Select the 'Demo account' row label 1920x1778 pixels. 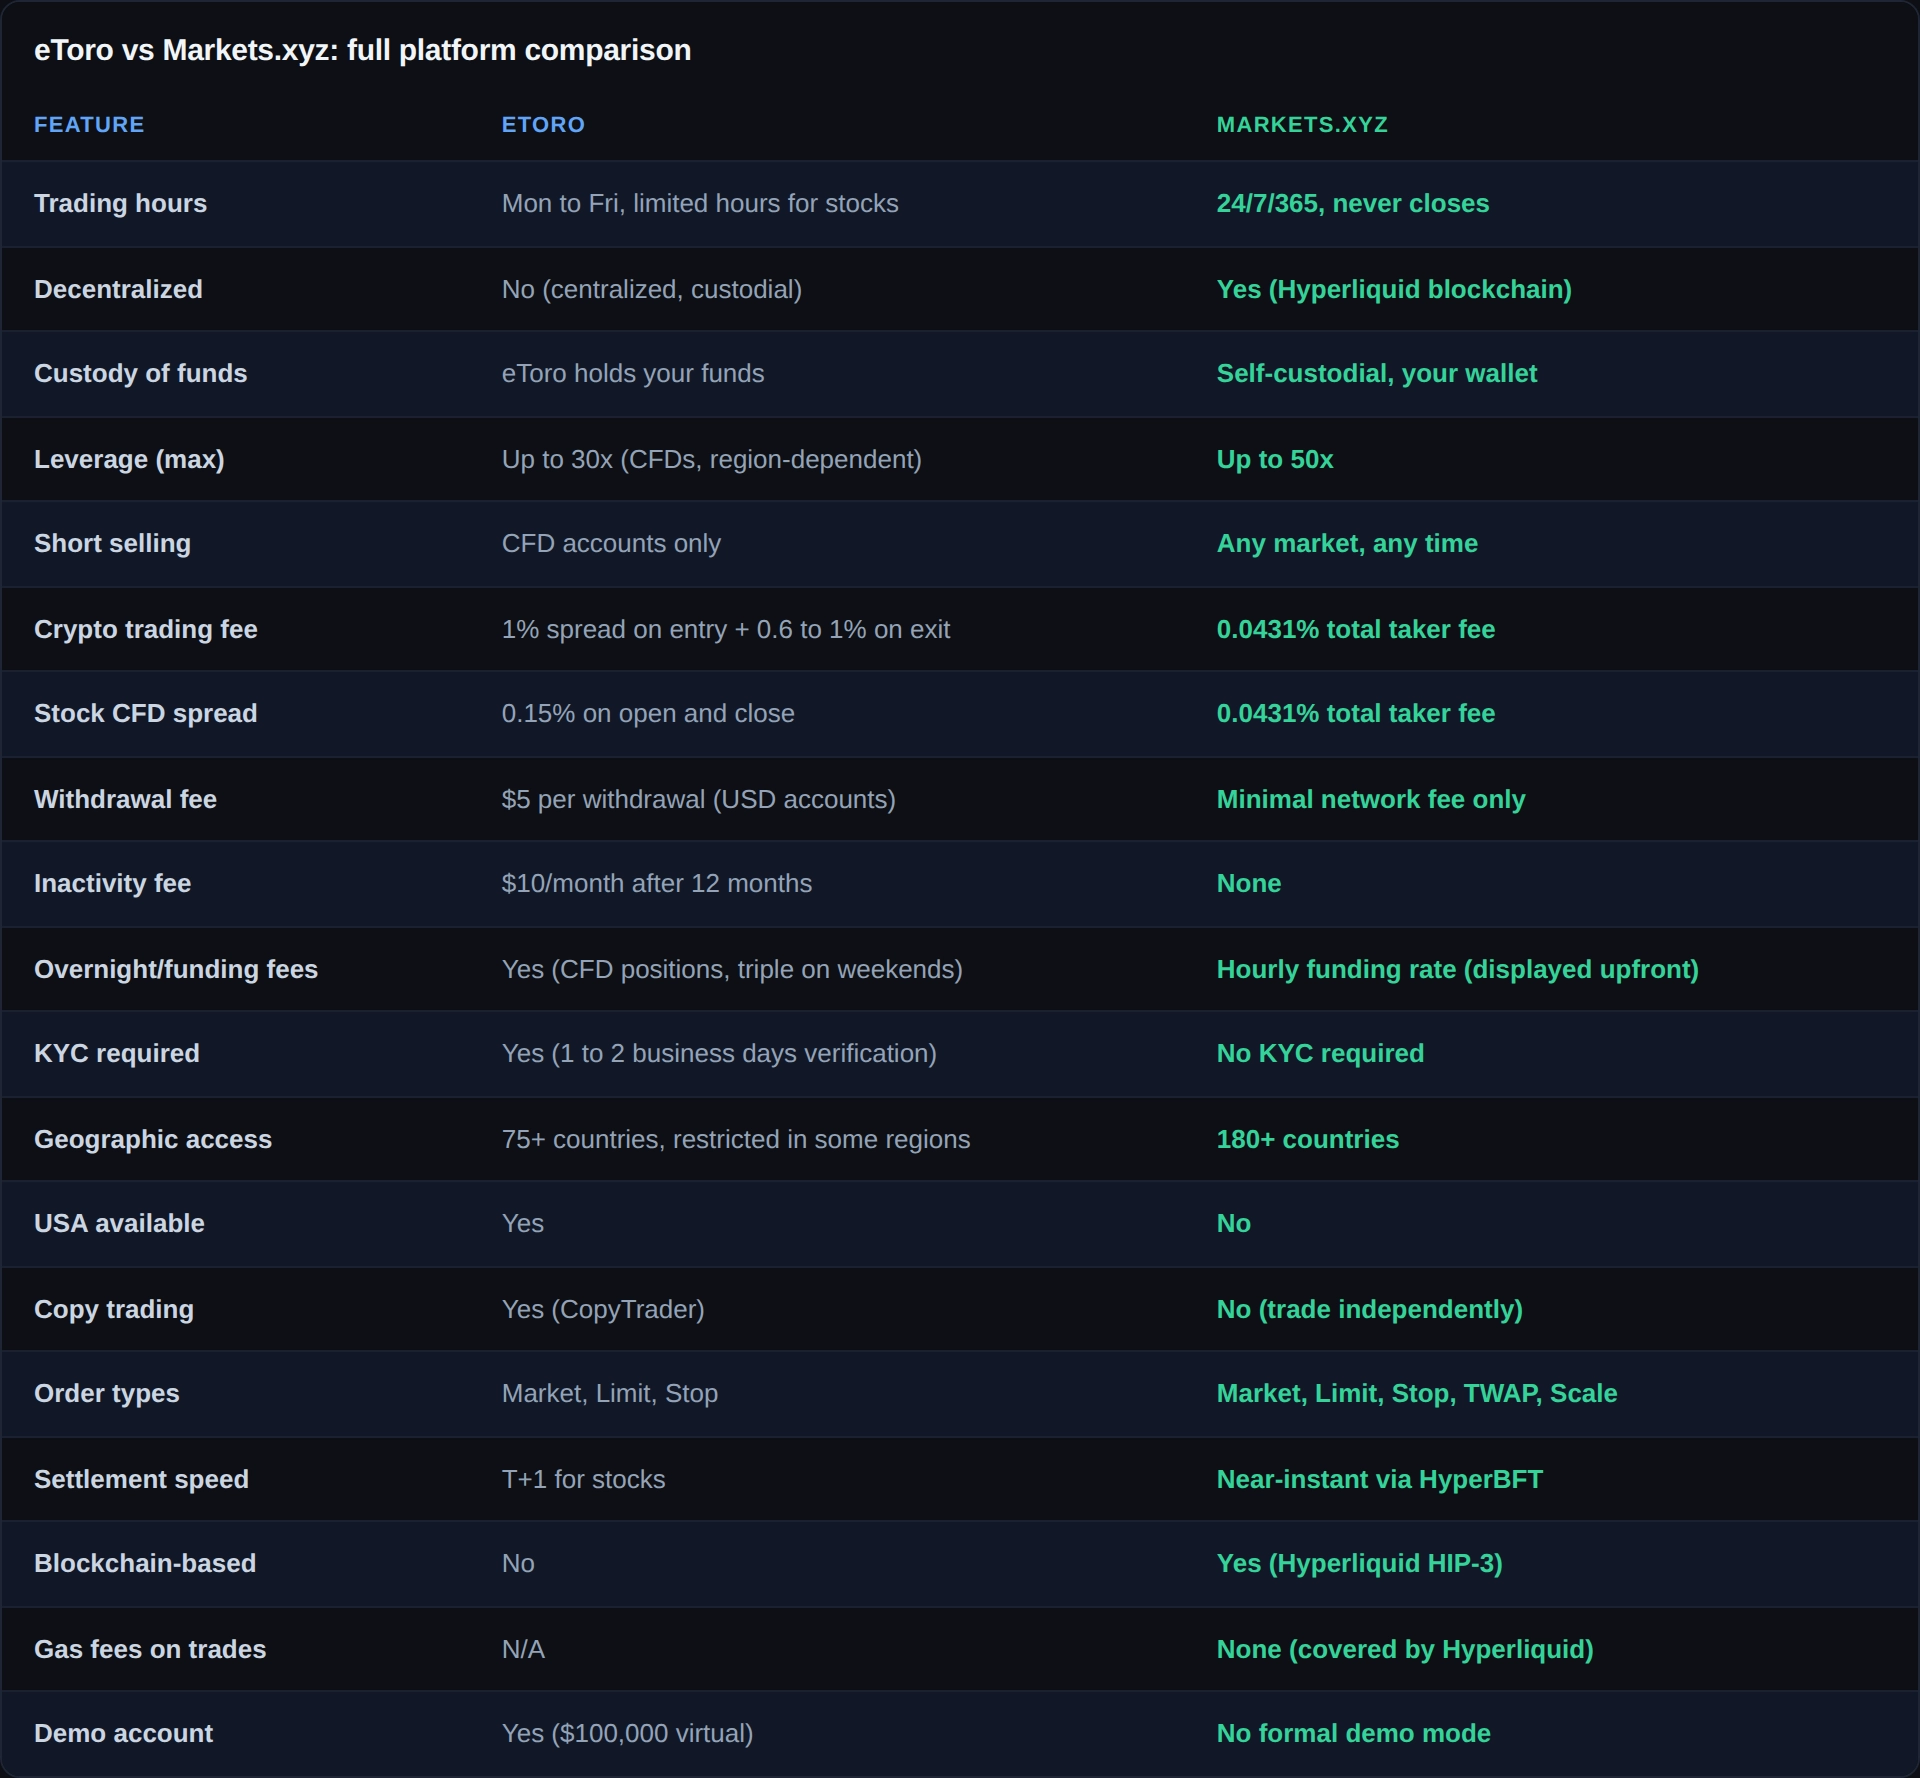[x=123, y=1733]
